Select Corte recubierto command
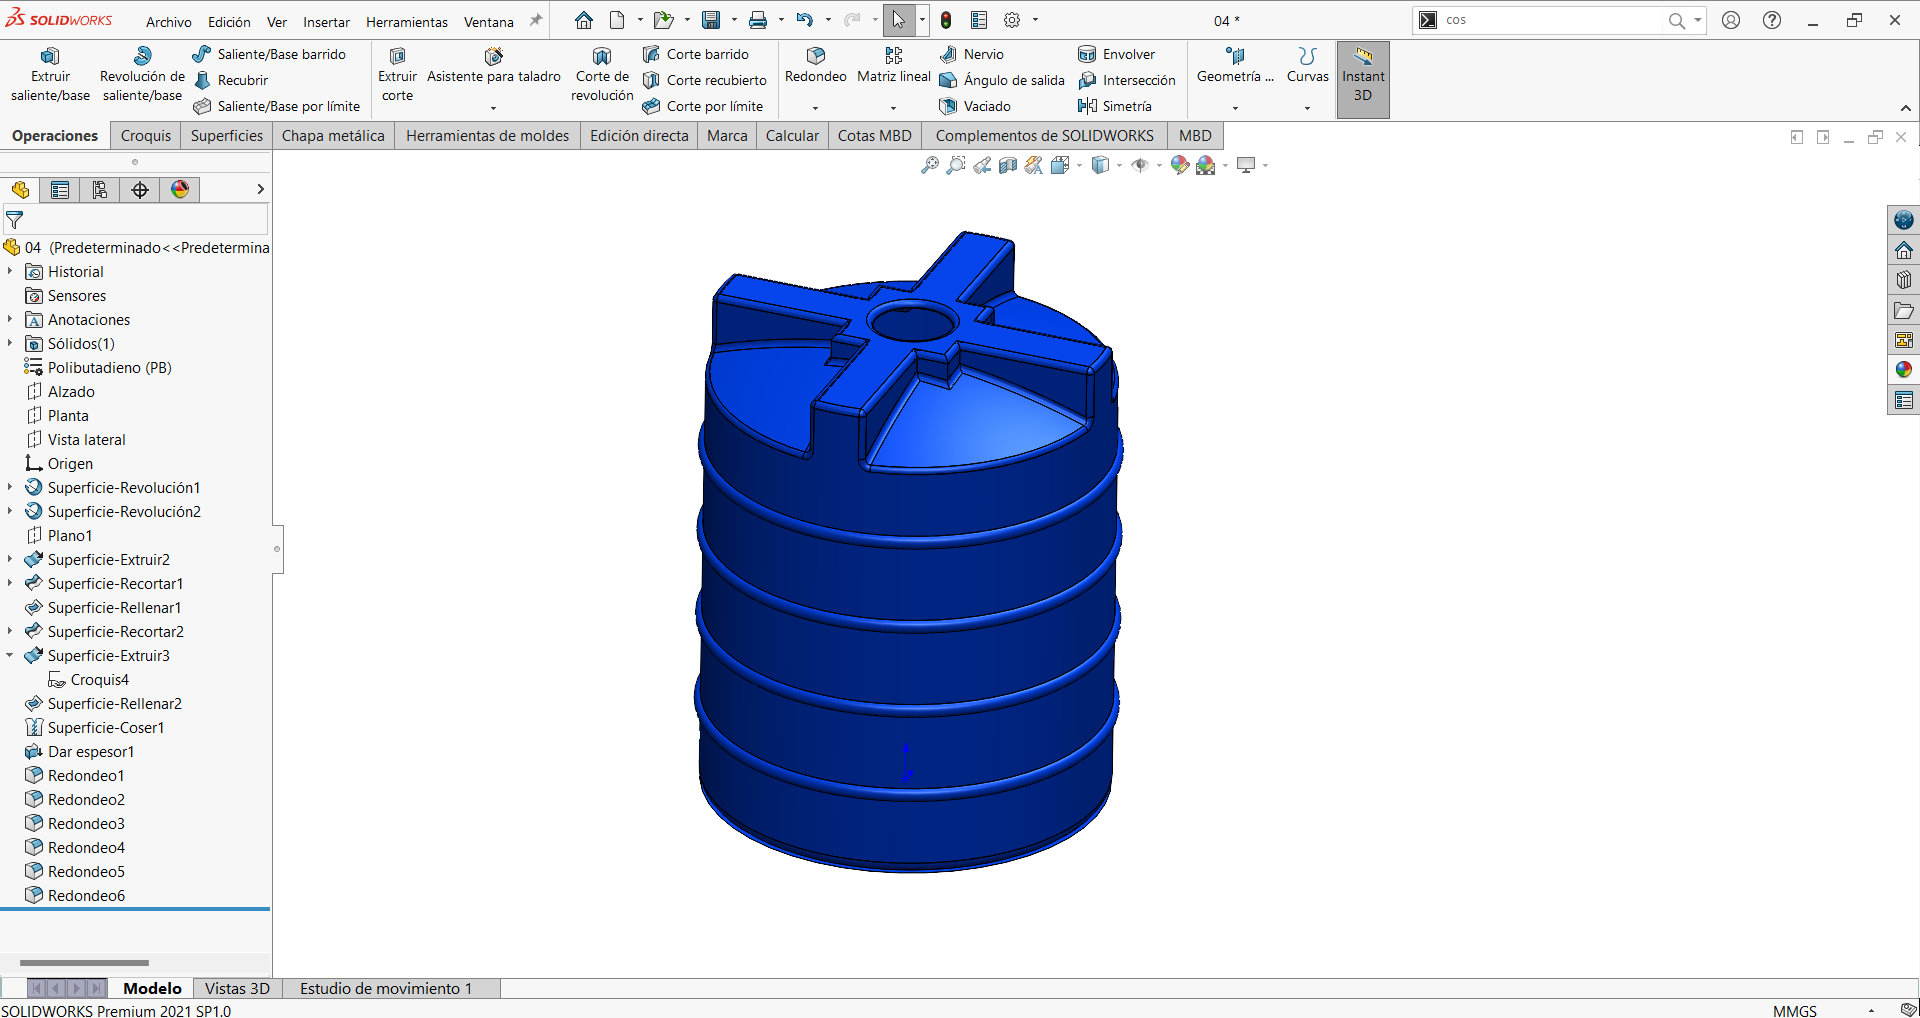The width and height of the screenshot is (1920, 1018). (705, 80)
